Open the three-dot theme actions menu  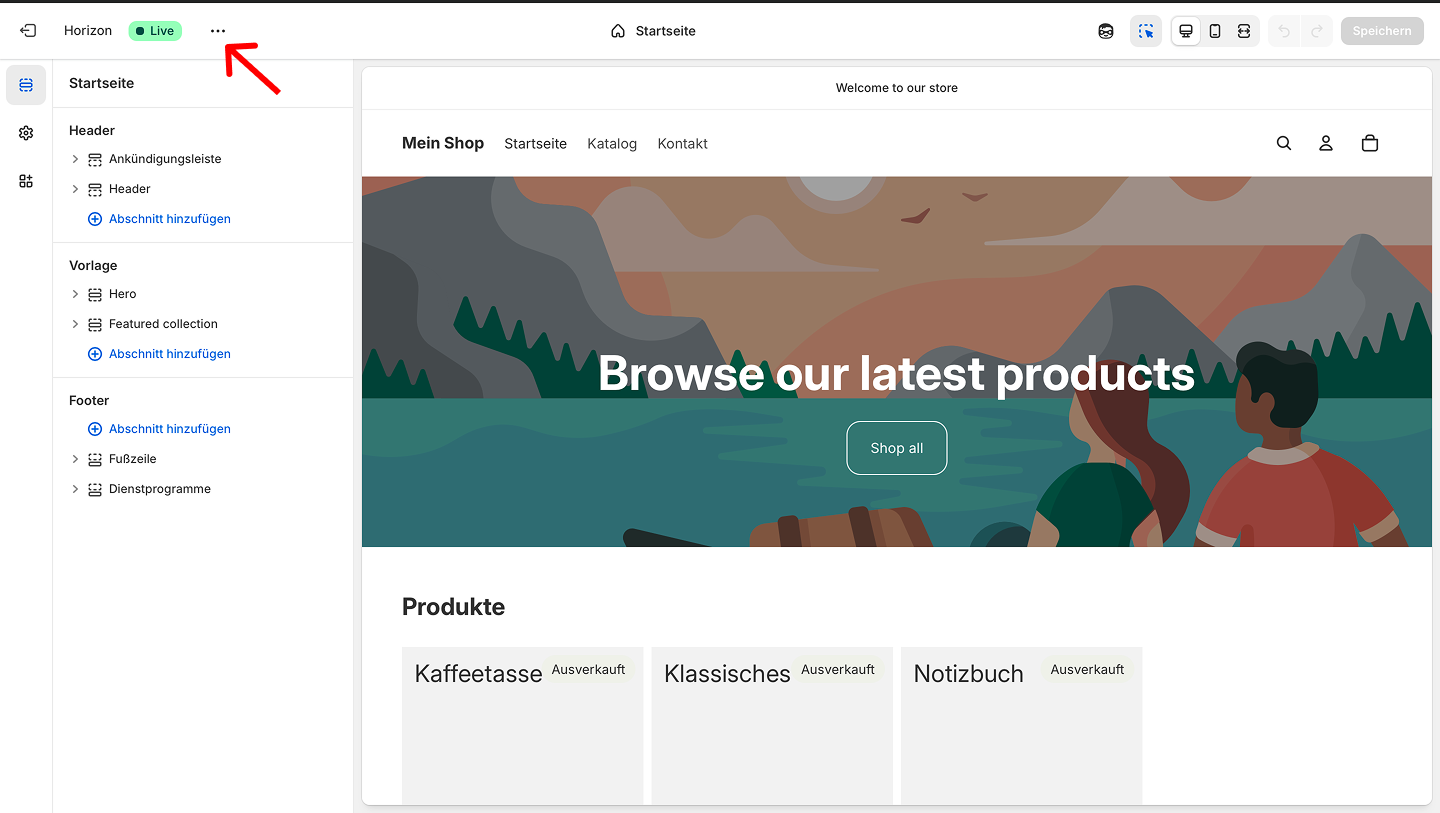(x=218, y=31)
